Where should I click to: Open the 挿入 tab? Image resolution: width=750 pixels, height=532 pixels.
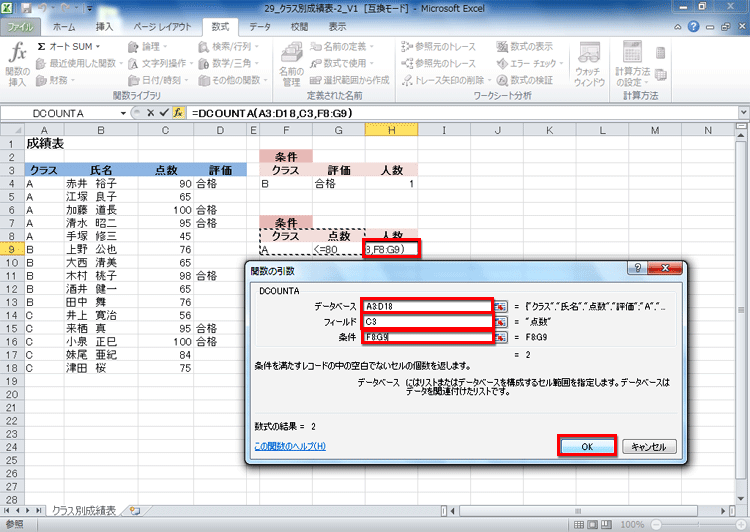pos(104,27)
